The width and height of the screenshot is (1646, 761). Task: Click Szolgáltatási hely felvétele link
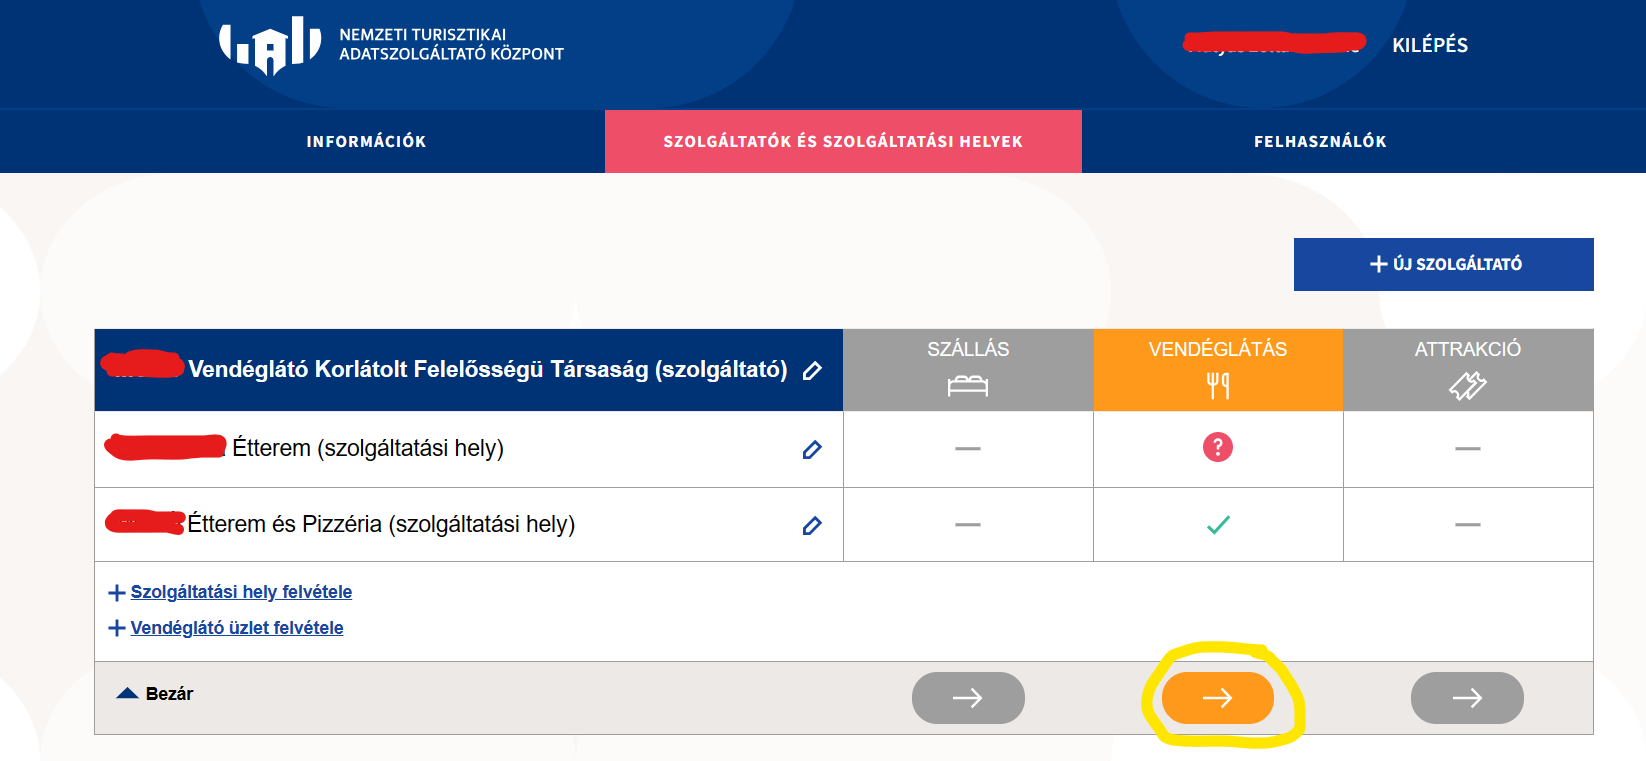(x=241, y=592)
